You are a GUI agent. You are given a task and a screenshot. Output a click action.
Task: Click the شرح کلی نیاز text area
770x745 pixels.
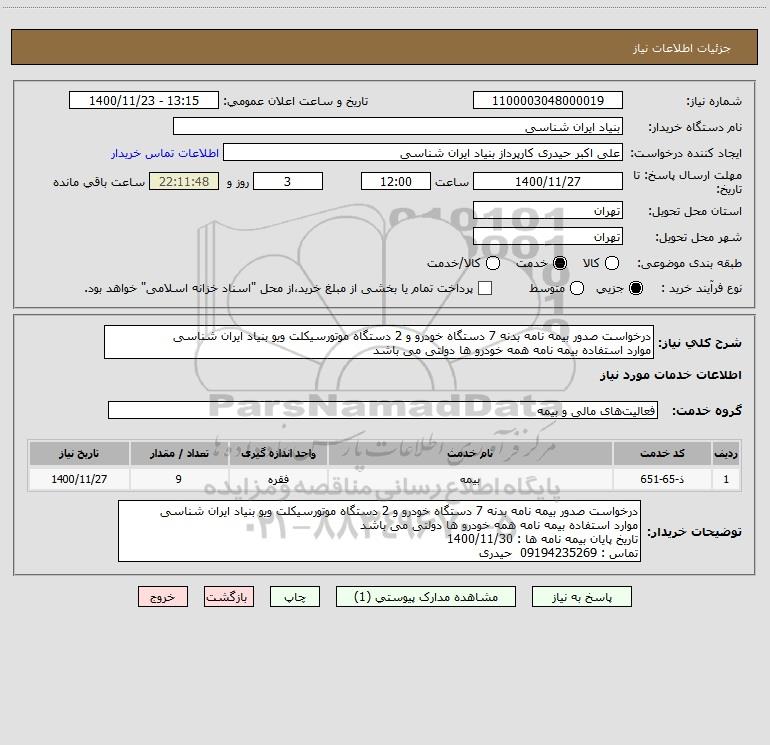click(379, 342)
